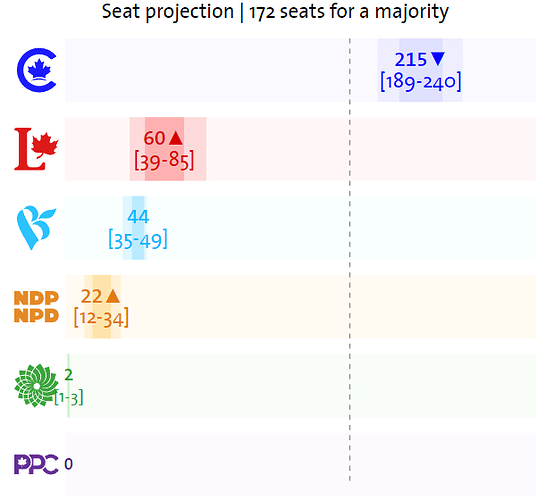Click the Conservative Party logo

click(x=37, y=70)
